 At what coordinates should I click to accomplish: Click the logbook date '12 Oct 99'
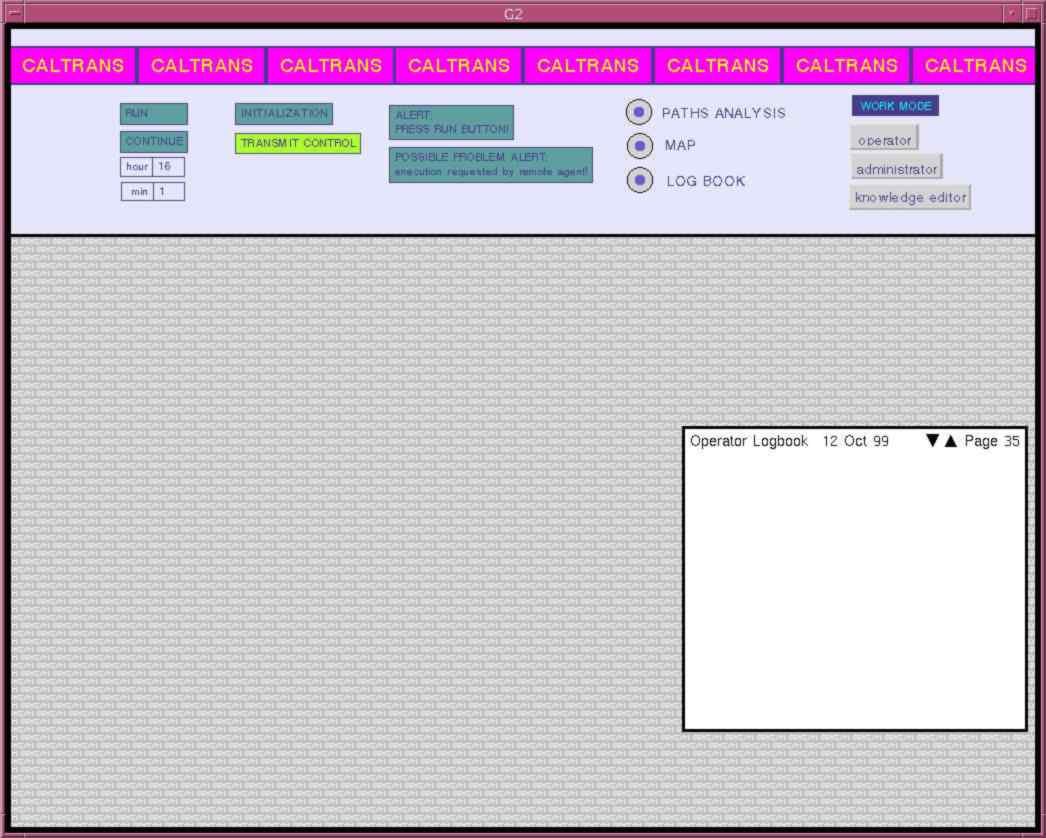click(855, 441)
